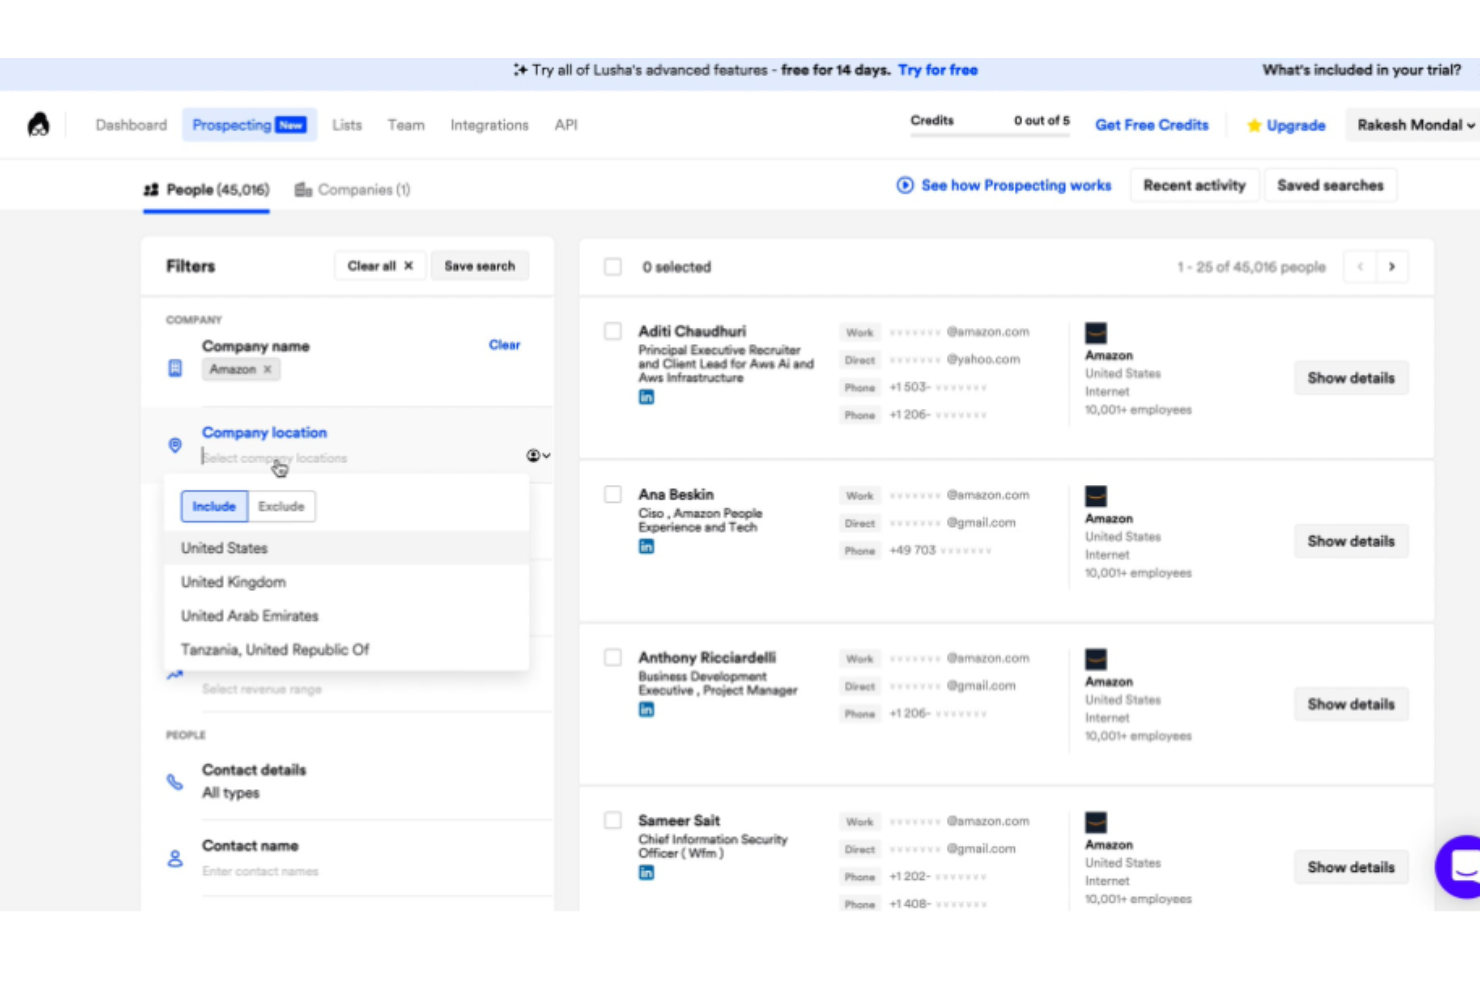Open the chat widget bubble
The height and width of the screenshot is (987, 1480).
point(1460,866)
